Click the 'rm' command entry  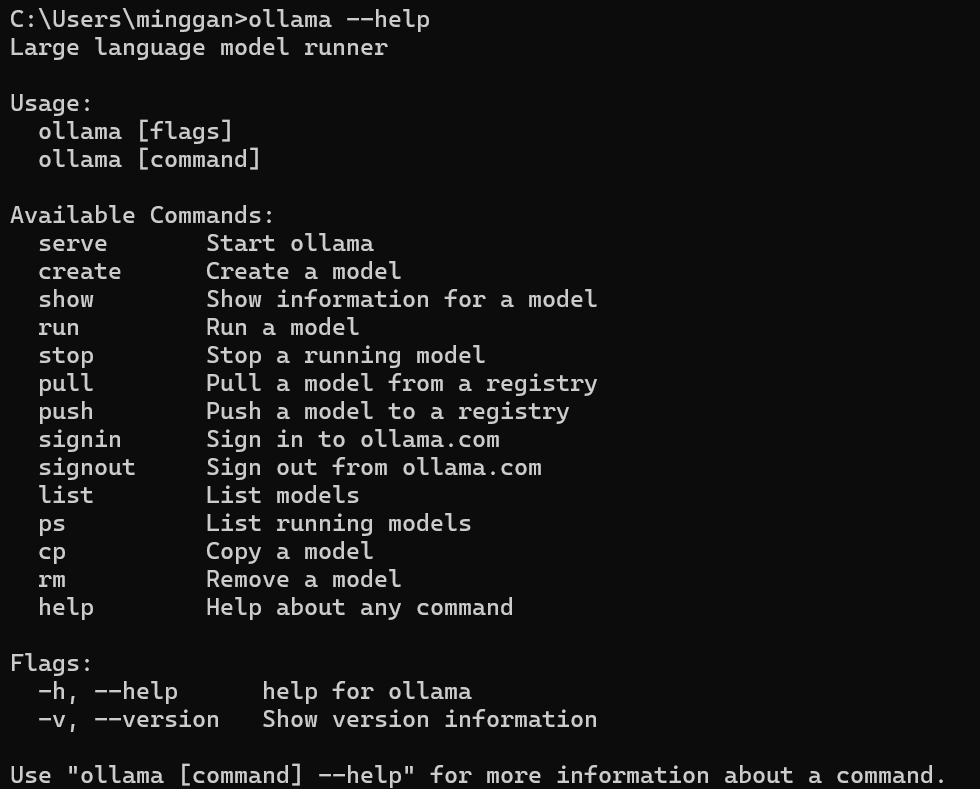[x=52, y=580]
